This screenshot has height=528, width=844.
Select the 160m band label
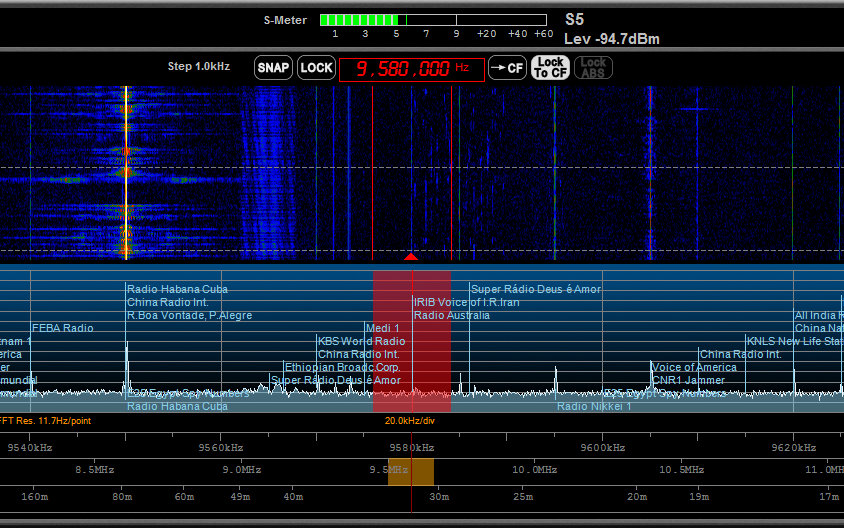pyautogui.click(x=34, y=497)
